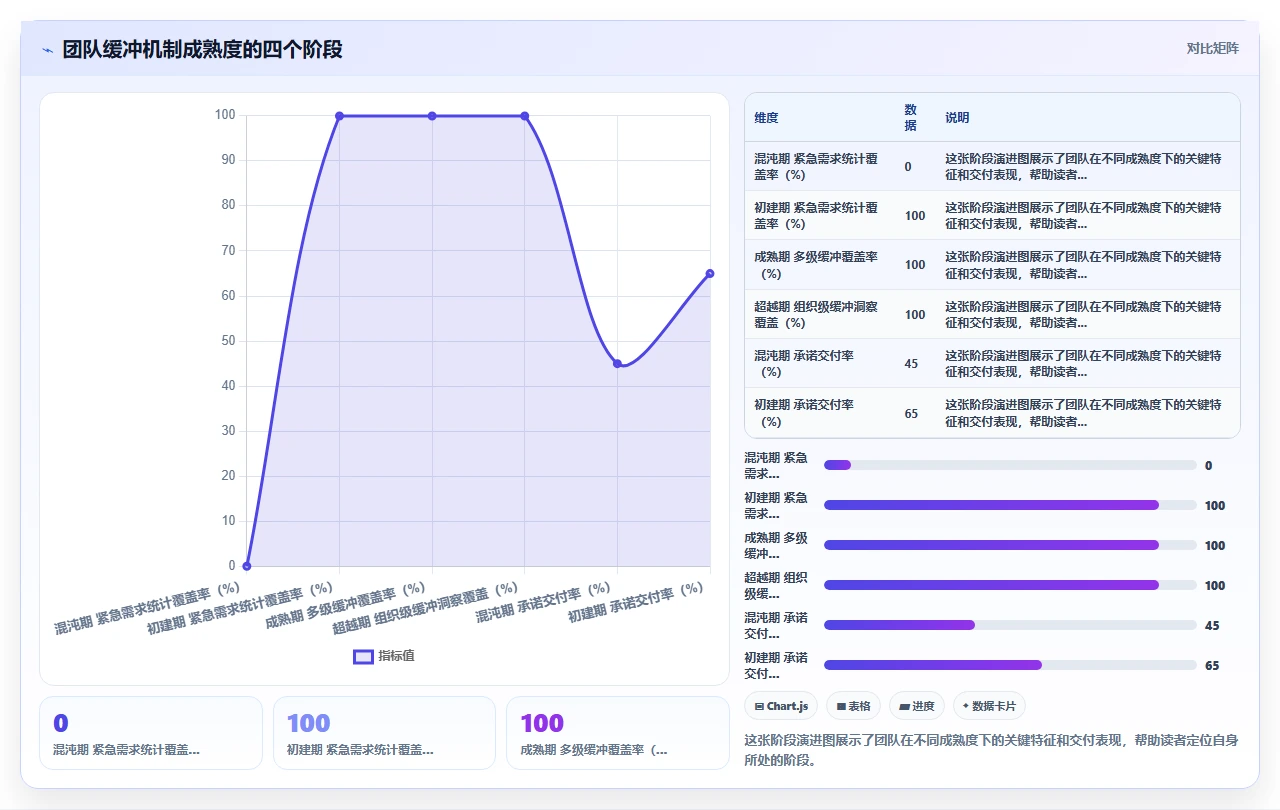This screenshot has width=1280, height=810.
Task: Click the 数据卡片 tag chip
Action: [989, 706]
